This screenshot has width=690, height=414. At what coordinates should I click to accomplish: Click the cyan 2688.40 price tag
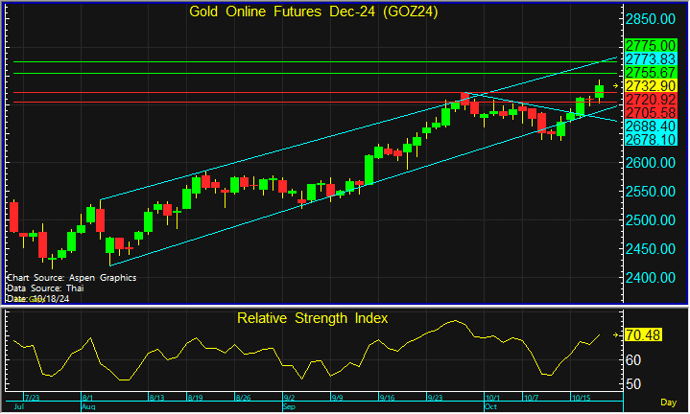tap(651, 127)
